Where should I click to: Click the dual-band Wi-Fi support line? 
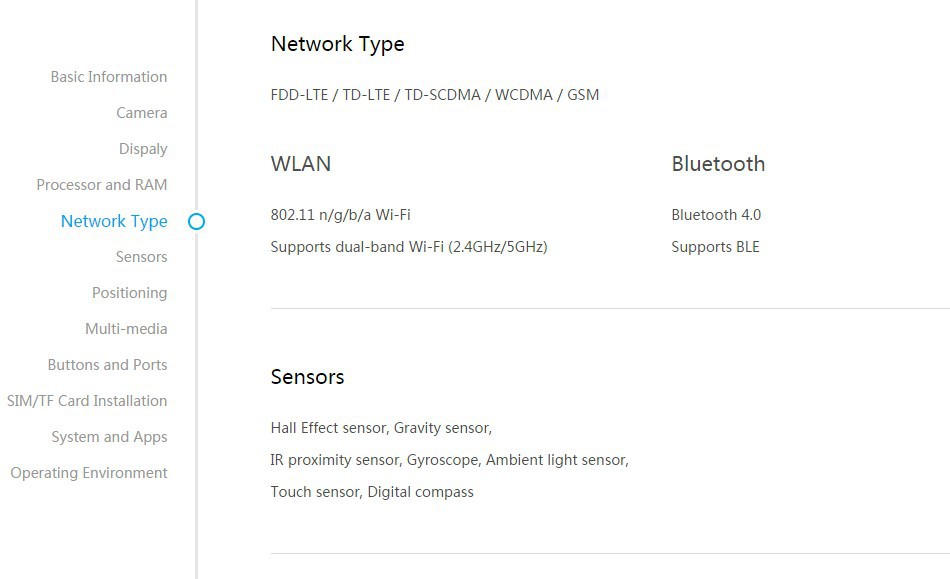[x=408, y=247]
